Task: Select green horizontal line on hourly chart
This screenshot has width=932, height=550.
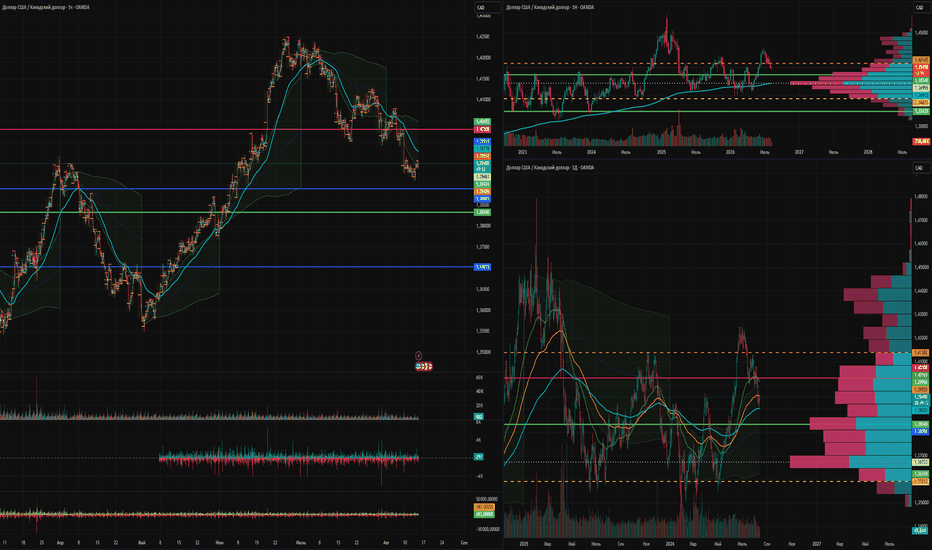Action: (237, 212)
